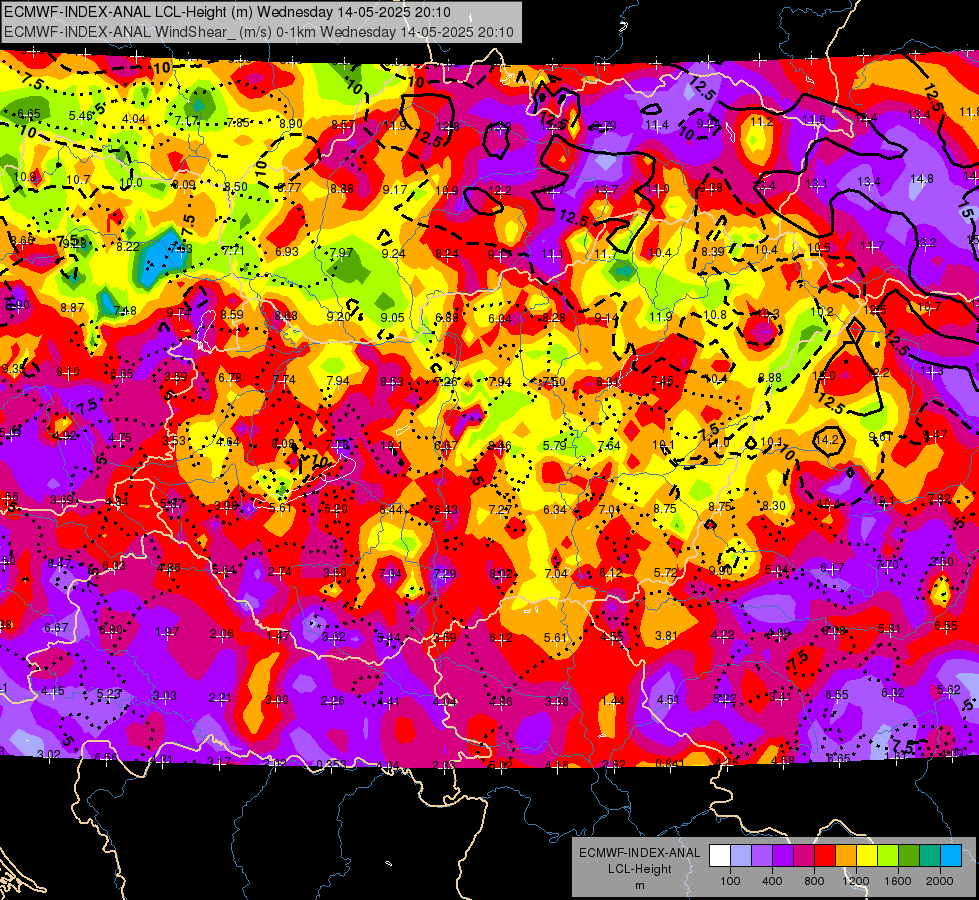This screenshot has width=979, height=900.
Task: Click the grid value 8.30
Action: [774, 506]
